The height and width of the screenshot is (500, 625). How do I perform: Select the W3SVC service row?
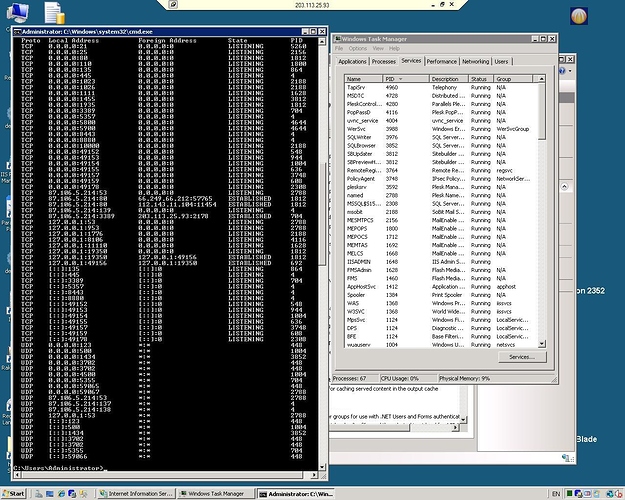(x=441, y=311)
